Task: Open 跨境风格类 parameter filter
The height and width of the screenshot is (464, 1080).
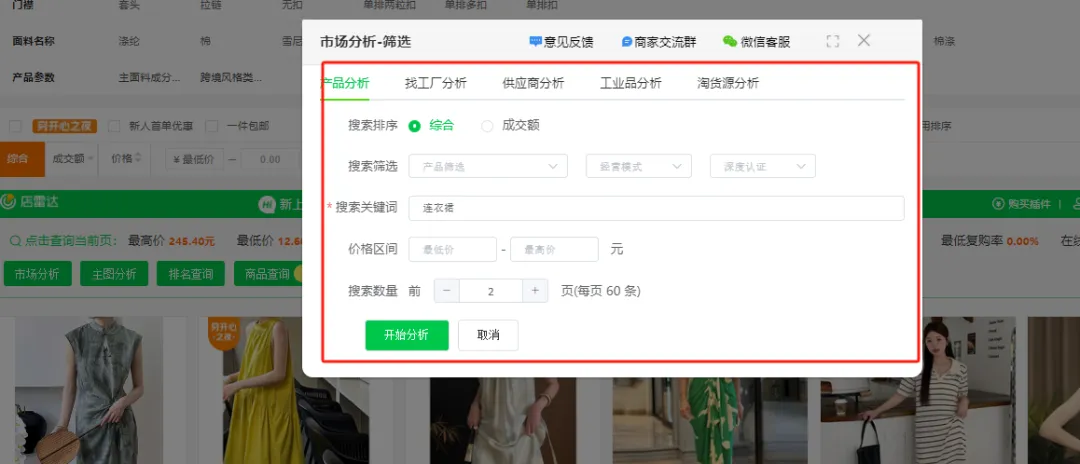Action: point(231,78)
